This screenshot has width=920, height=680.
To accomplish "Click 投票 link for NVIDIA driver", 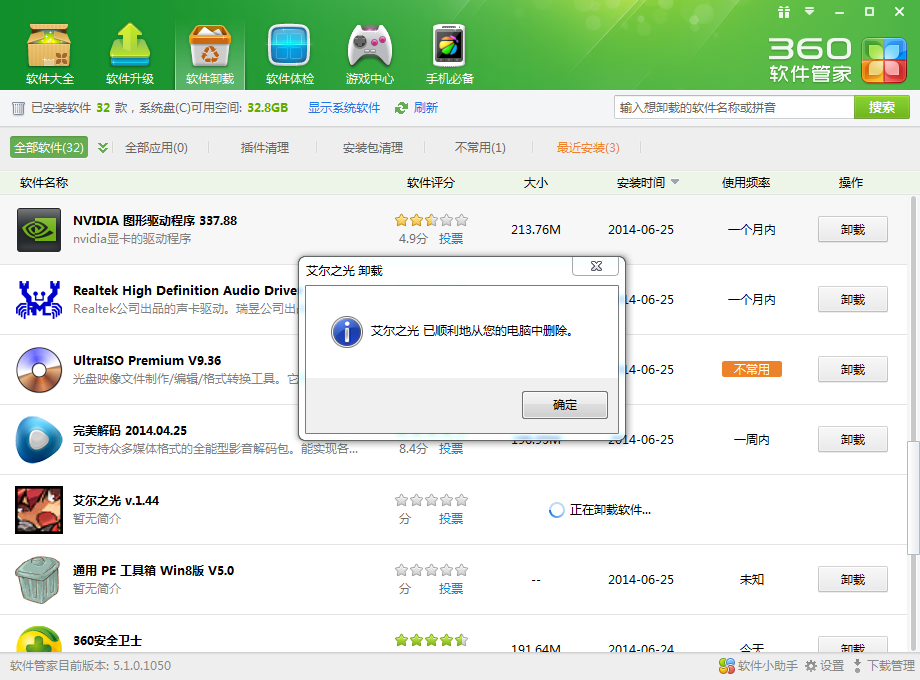I will (451, 239).
